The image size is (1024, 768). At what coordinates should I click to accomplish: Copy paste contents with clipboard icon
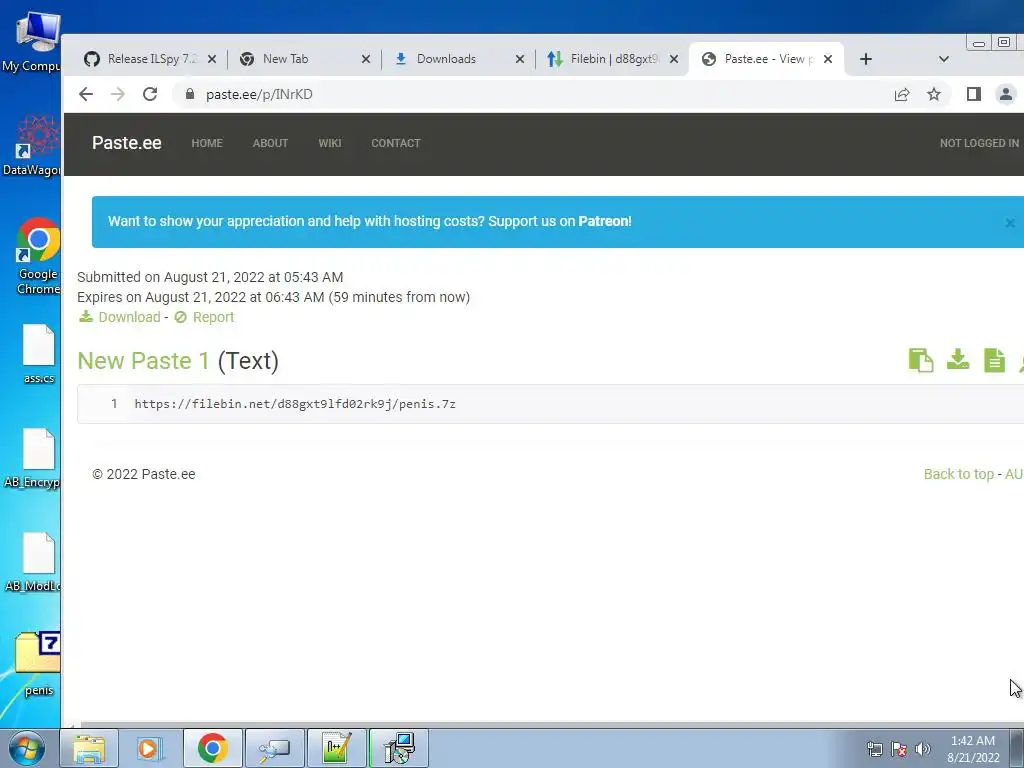pyautogui.click(x=921, y=360)
